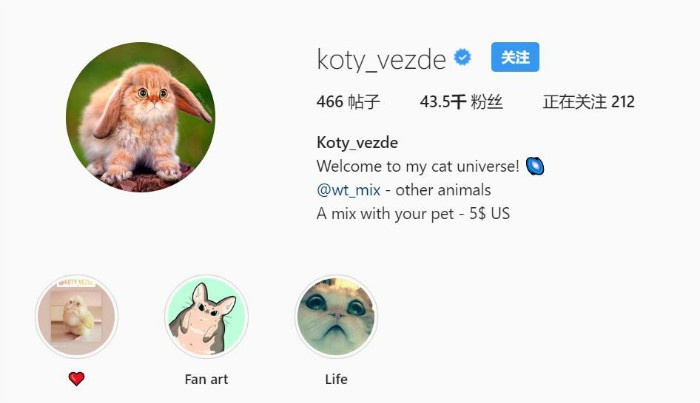Open the Life highlight circle
Screen dimensions: 700x403
336,316
